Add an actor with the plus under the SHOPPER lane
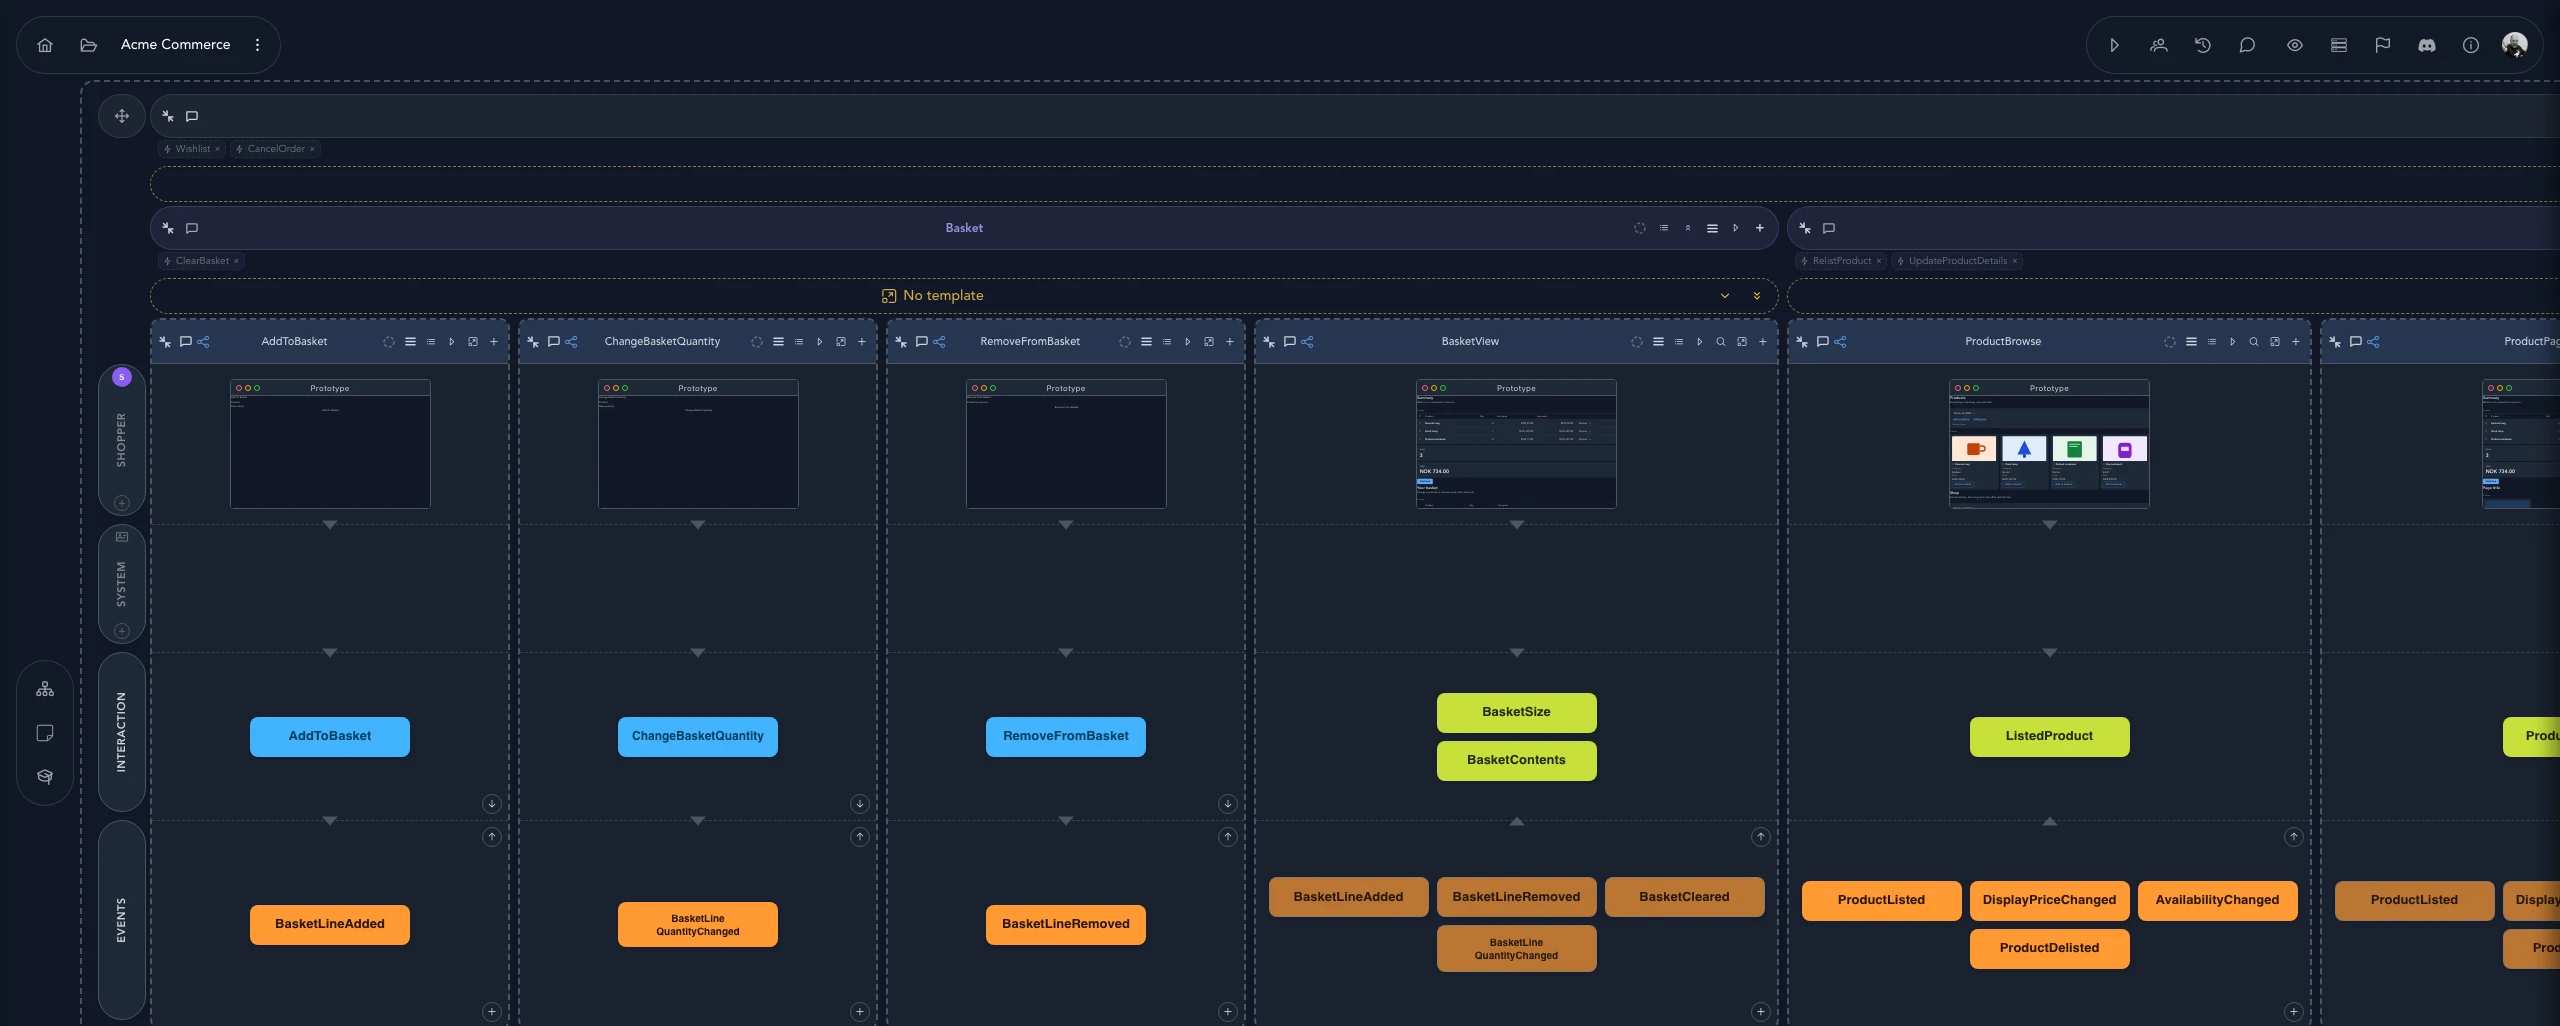 coord(122,503)
